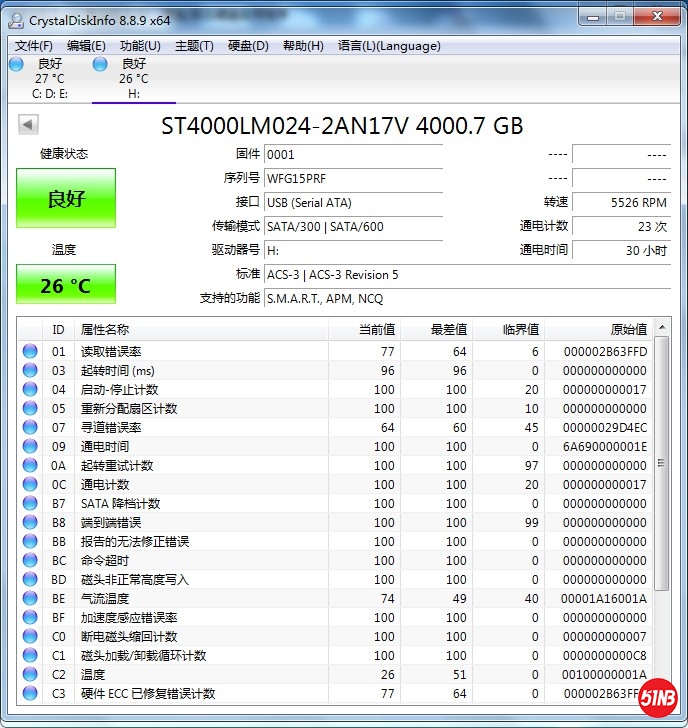Click status orb for BC 命令超时
This screenshot has height=728, width=688.
(30, 560)
